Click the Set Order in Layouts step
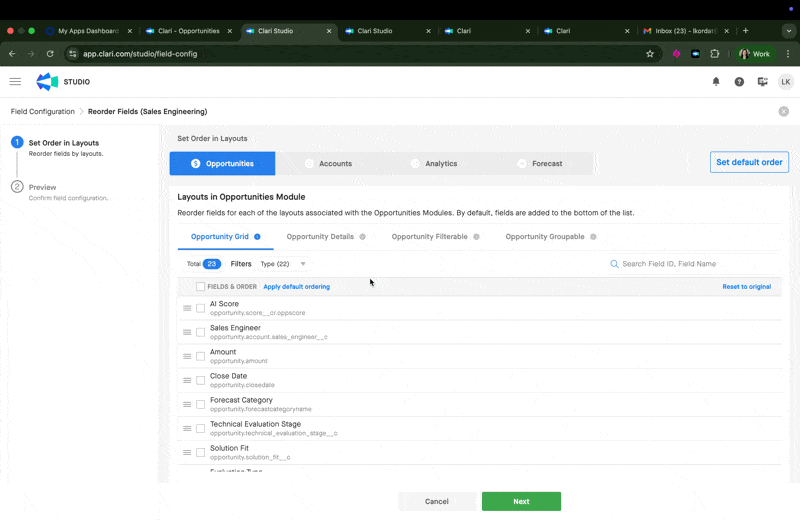The image size is (800, 520). [x=64, y=143]
